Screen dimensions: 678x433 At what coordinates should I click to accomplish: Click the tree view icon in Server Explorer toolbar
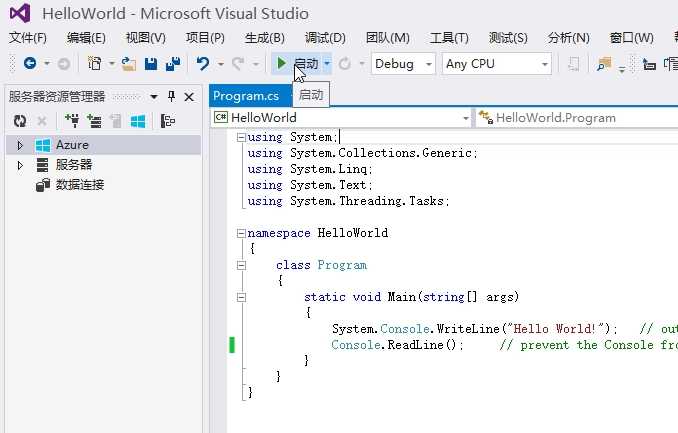(168, 121)
